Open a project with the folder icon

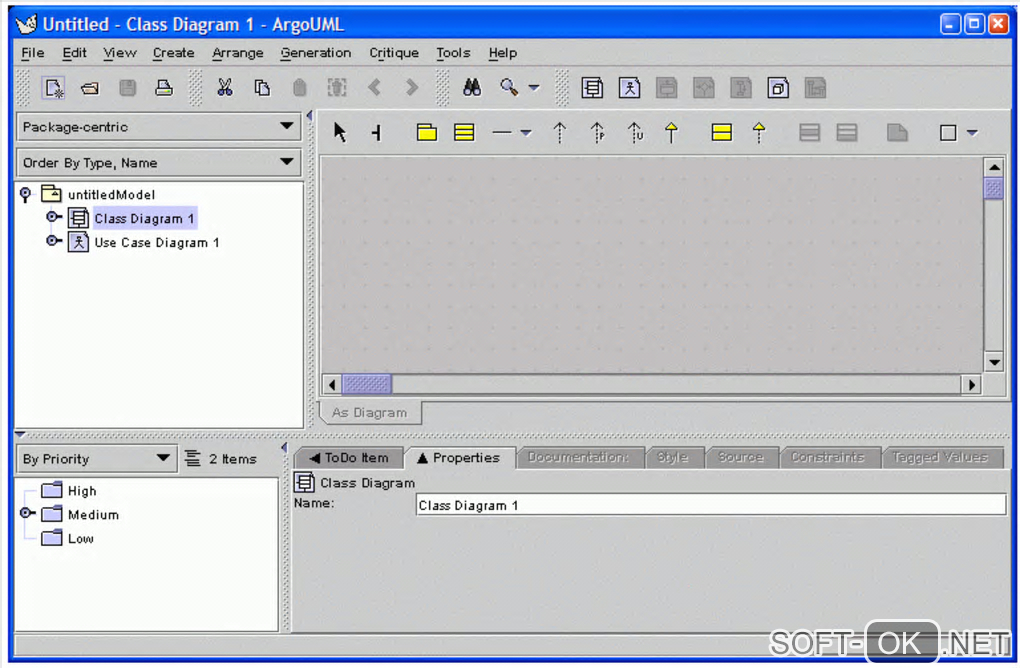90,88
